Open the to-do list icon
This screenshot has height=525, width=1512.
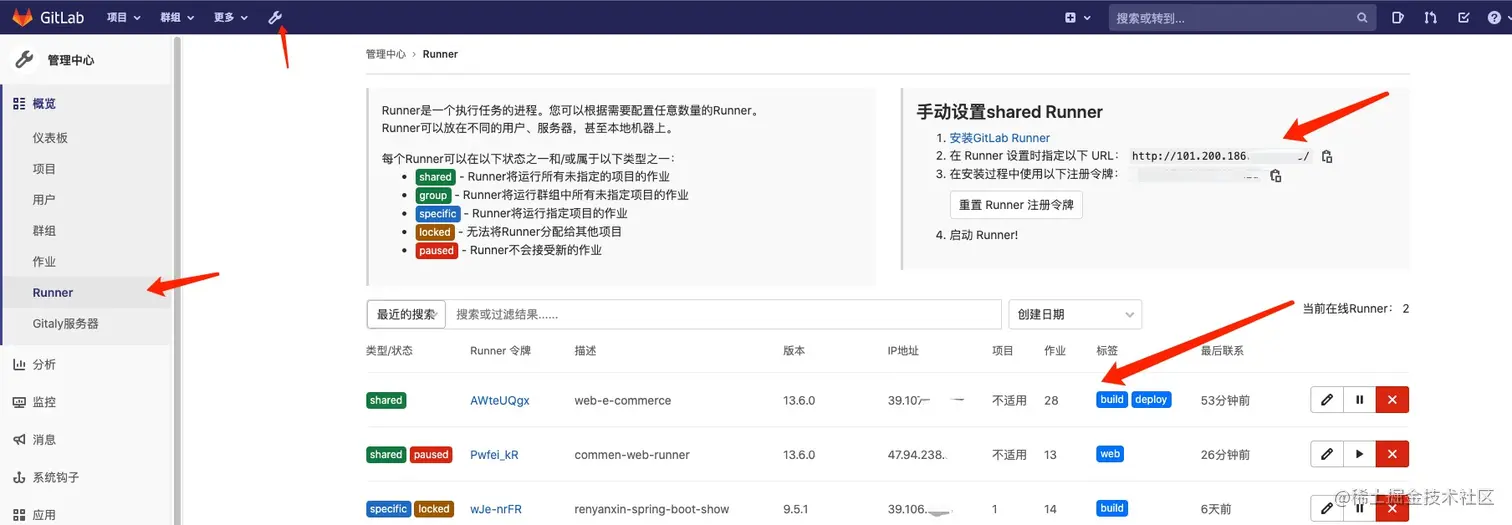[1464, 18]
